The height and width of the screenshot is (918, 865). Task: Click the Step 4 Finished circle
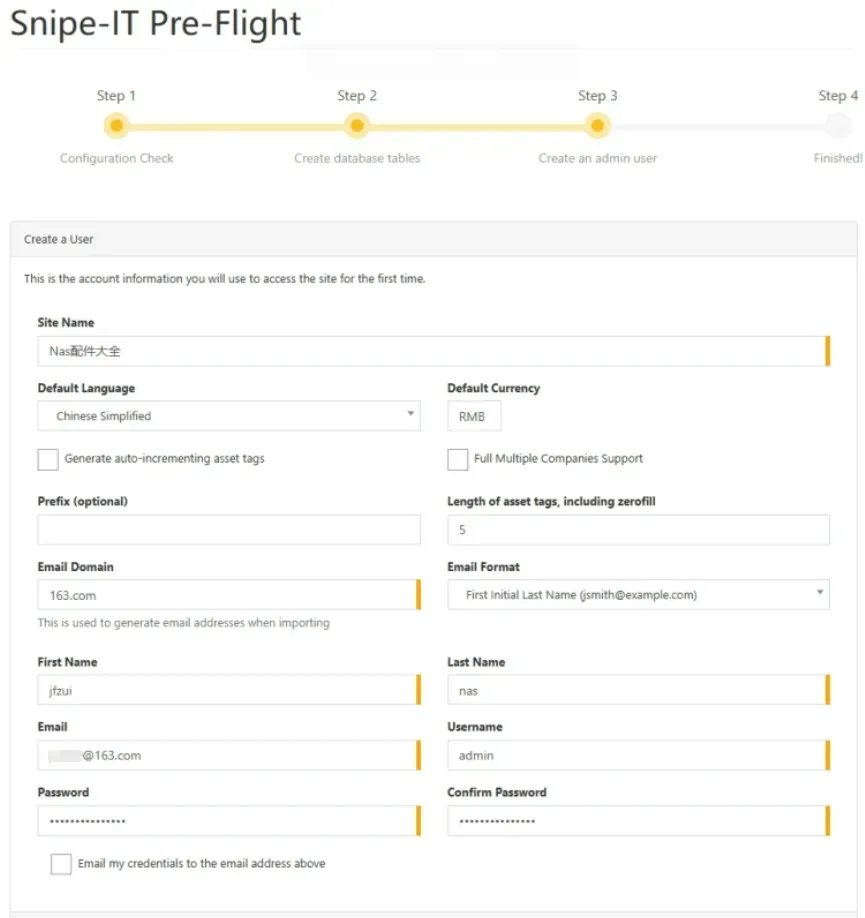click(x=838, y=126)
